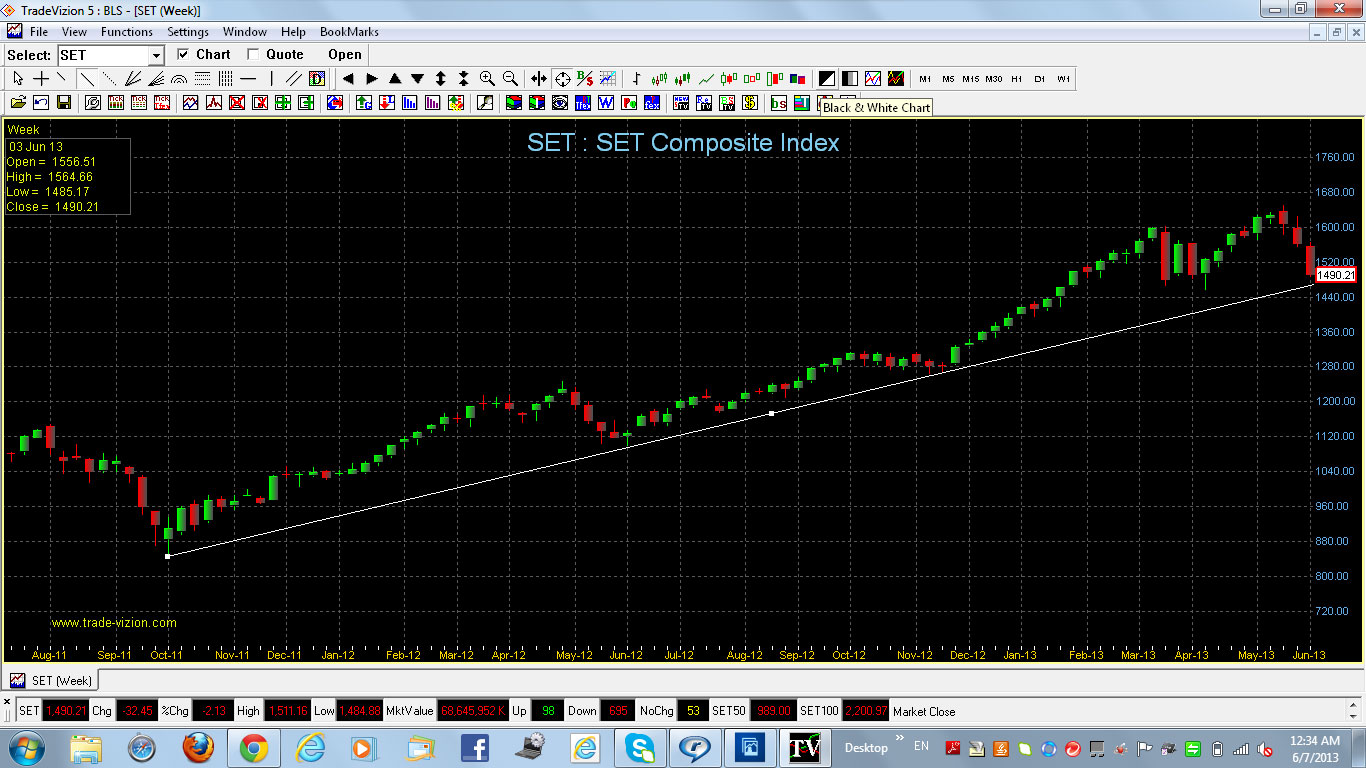Expand the Select symbol dropdown
Image resolution: width=1366 pixels, height=768 pixels.
pyautogui.click(x=156, y=55)
